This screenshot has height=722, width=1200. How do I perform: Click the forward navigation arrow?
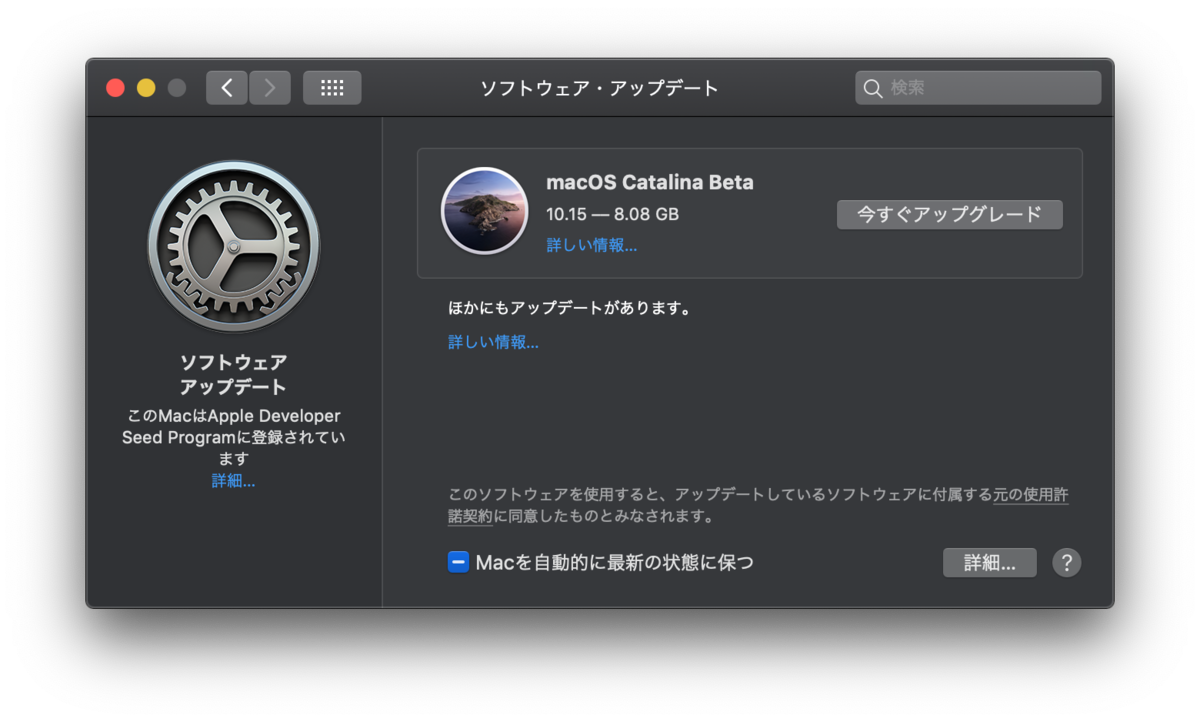tap(268, 87)
